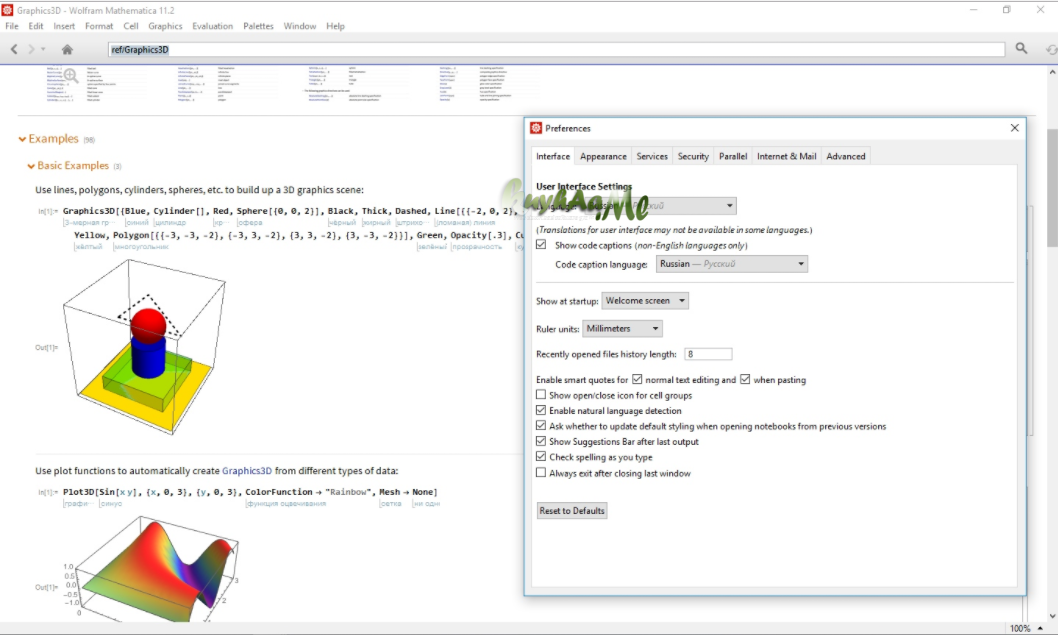Switch to the Advanced tab

(845, 156)
